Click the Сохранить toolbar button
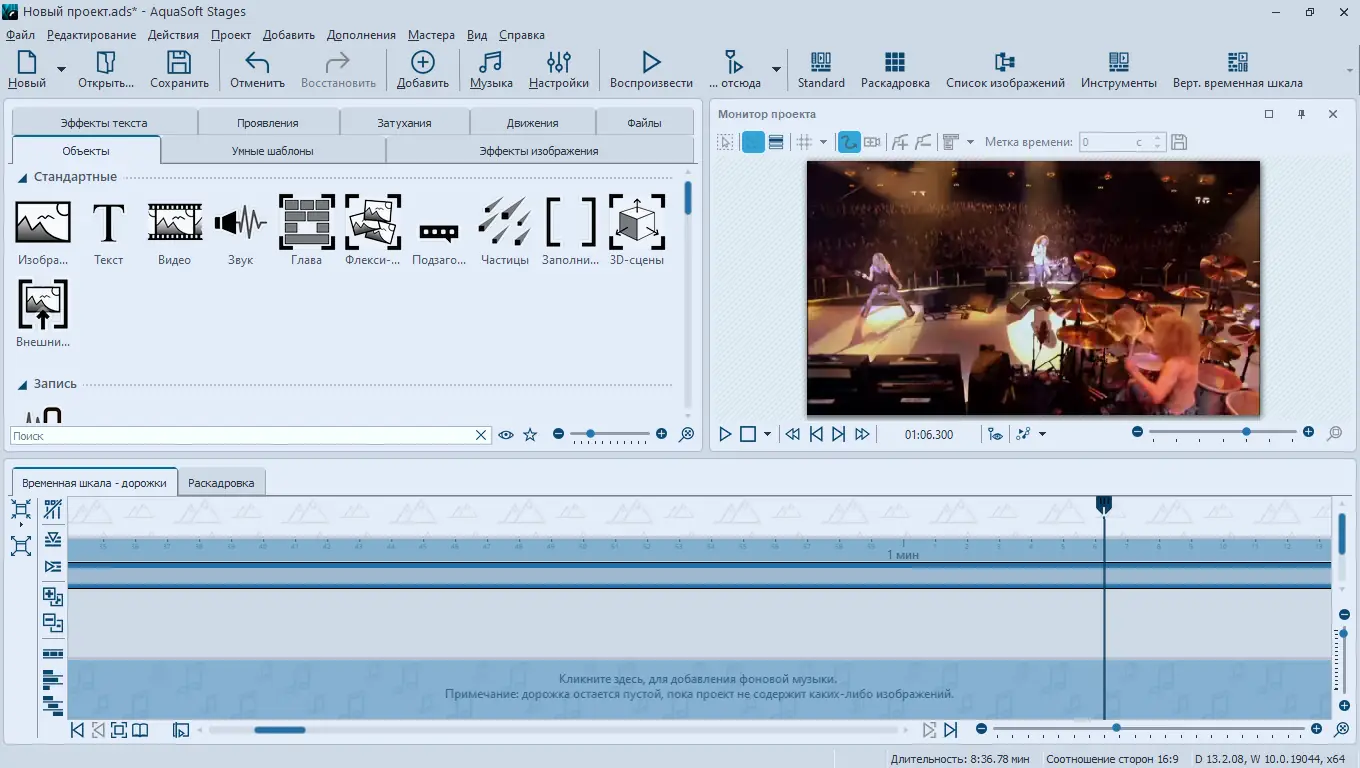The width and height of the screenshot is (1360, 768). (179, 70)
